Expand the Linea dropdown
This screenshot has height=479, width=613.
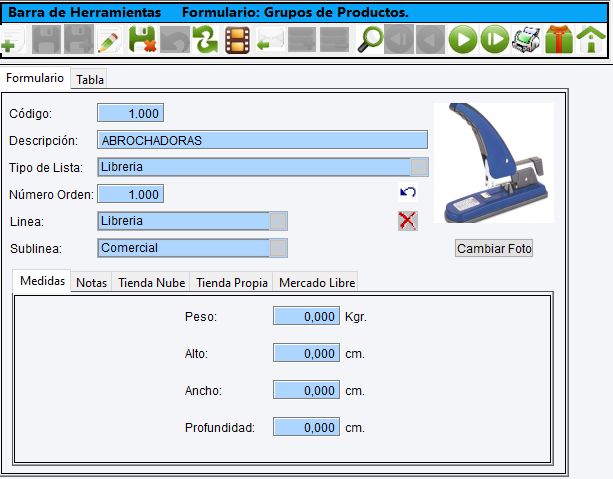click(x=278, y=221)
